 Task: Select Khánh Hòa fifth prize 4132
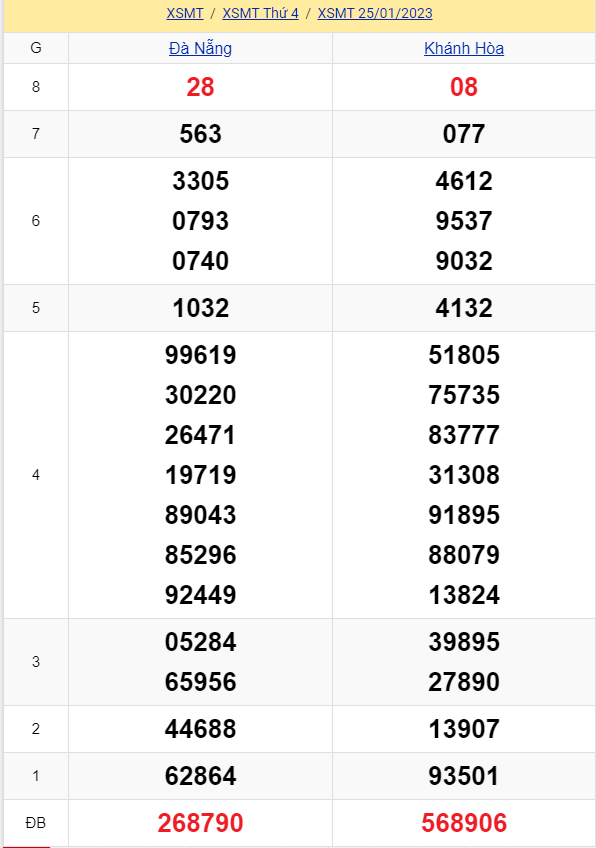464,308
